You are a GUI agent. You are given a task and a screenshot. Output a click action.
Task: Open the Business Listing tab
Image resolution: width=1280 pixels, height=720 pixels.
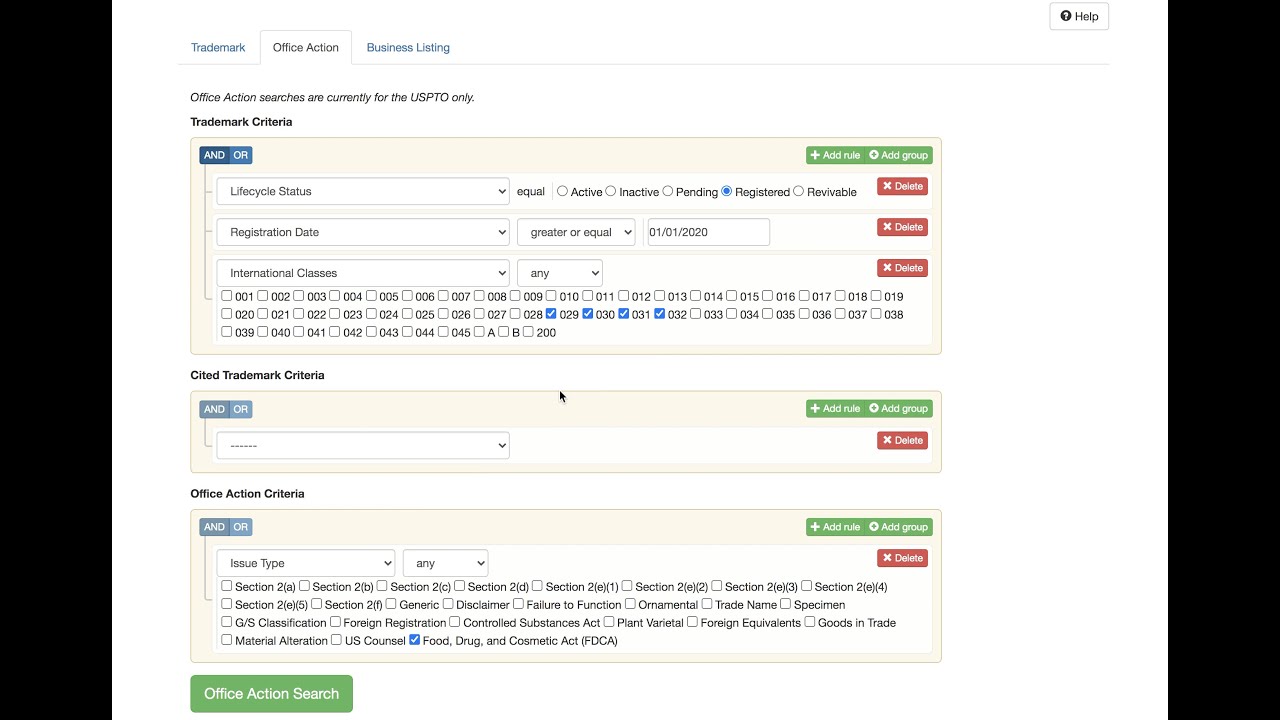[x=408, y=47]
